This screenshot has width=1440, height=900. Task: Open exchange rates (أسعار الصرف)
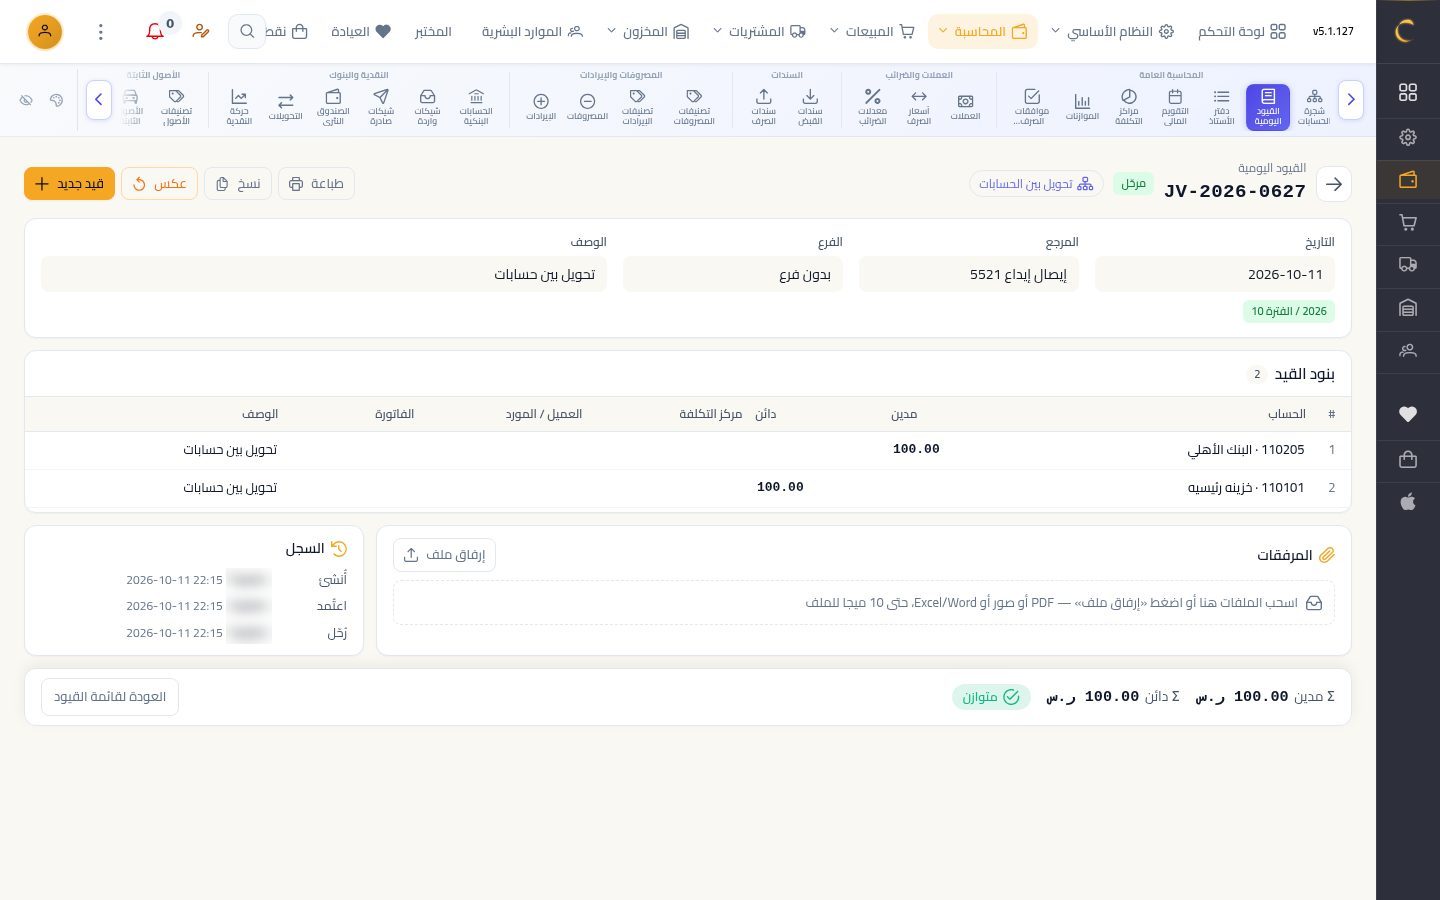pyautogui.click(x=918, y=106)
